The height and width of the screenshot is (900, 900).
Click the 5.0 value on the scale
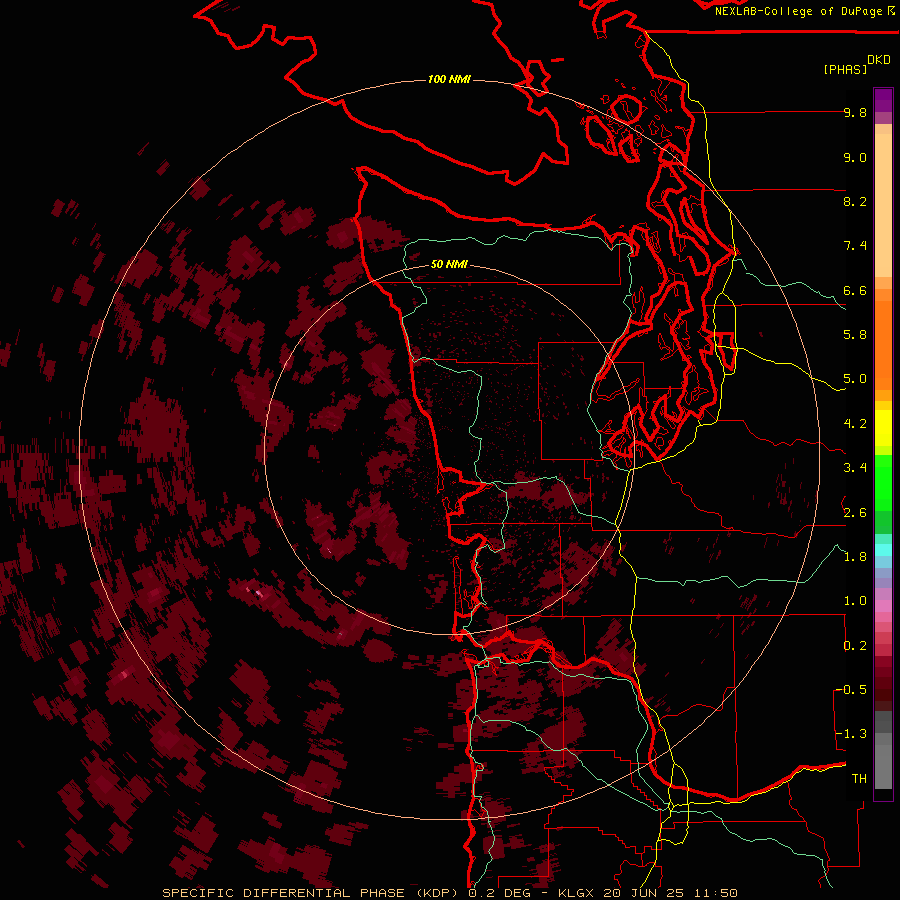[855, 379]
